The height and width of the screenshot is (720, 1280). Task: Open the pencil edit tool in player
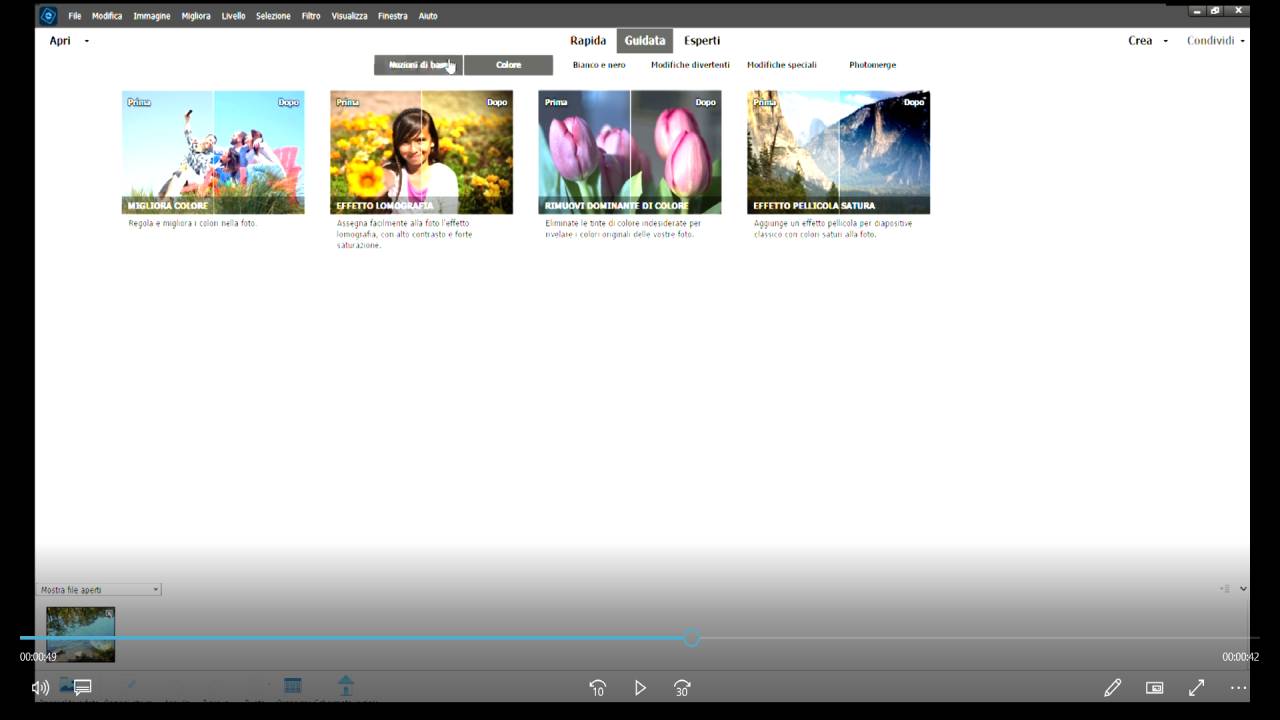coord(1112,688)
